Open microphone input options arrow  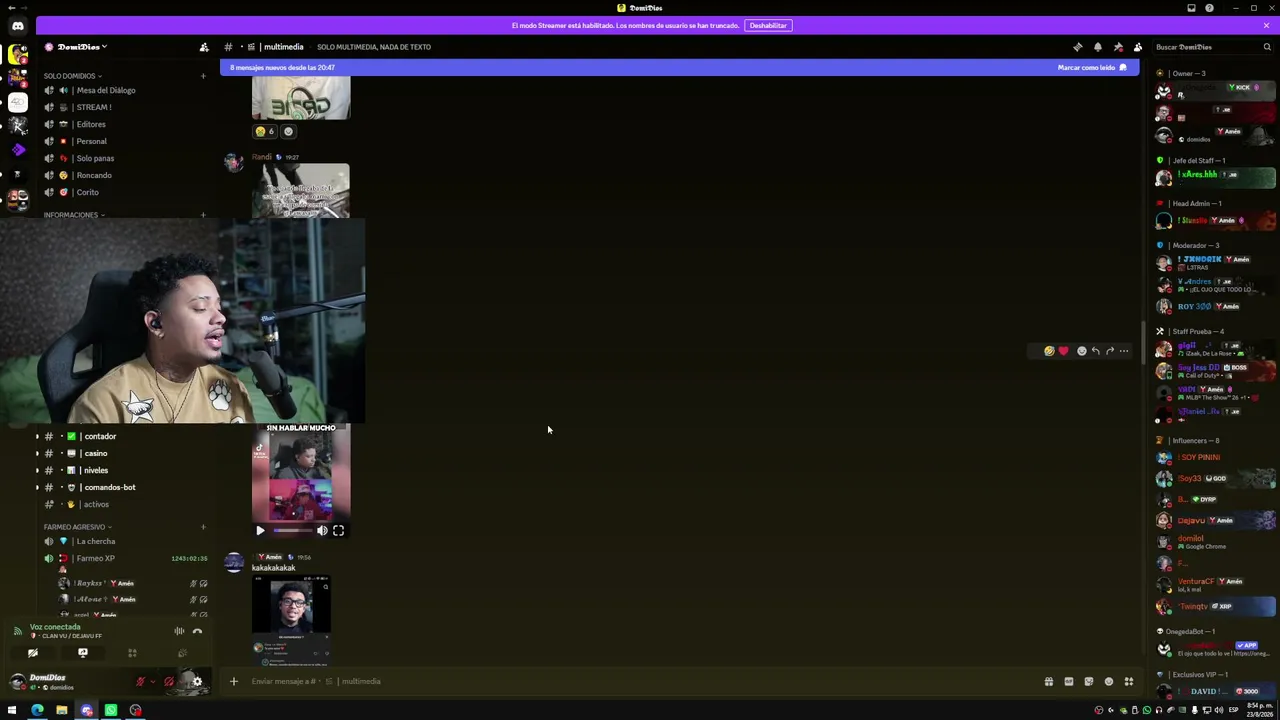click(152, 682)
